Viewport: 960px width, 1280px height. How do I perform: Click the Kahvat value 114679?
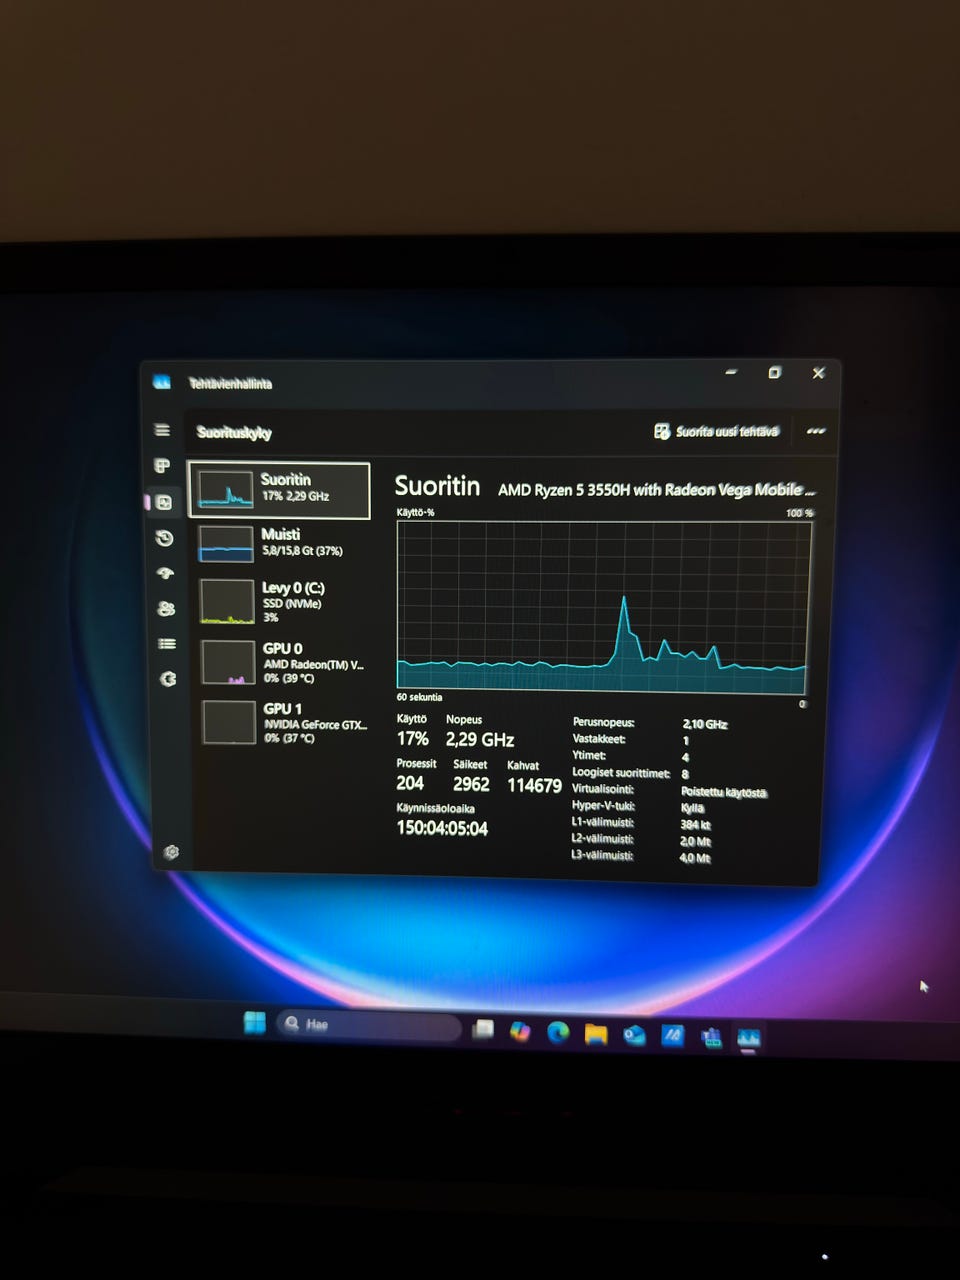[x=534, y=785]
